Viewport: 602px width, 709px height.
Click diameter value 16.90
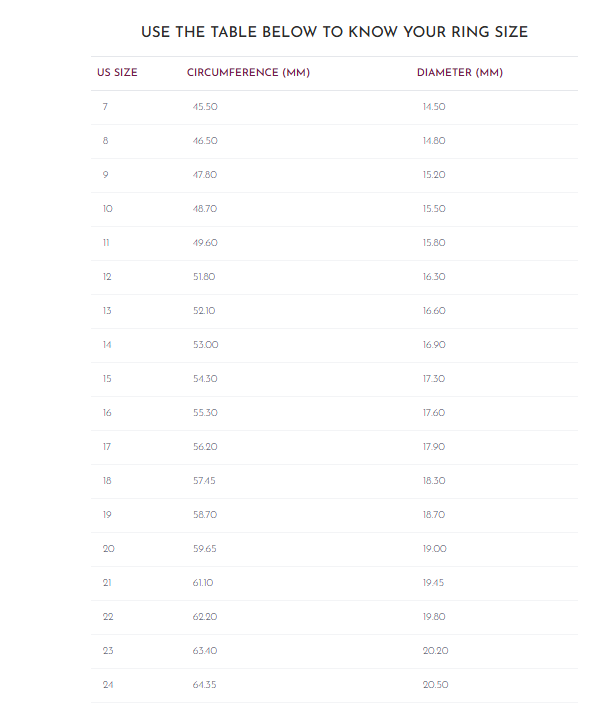[434, 345]
